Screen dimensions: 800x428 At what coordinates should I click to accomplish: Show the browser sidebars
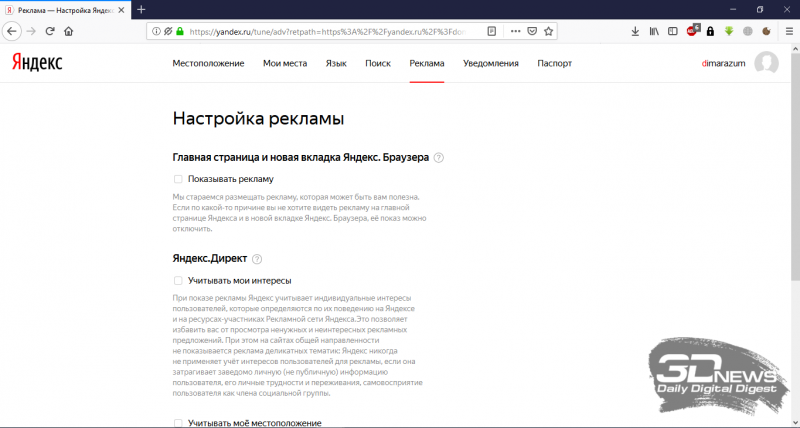[x=673, y=31]
